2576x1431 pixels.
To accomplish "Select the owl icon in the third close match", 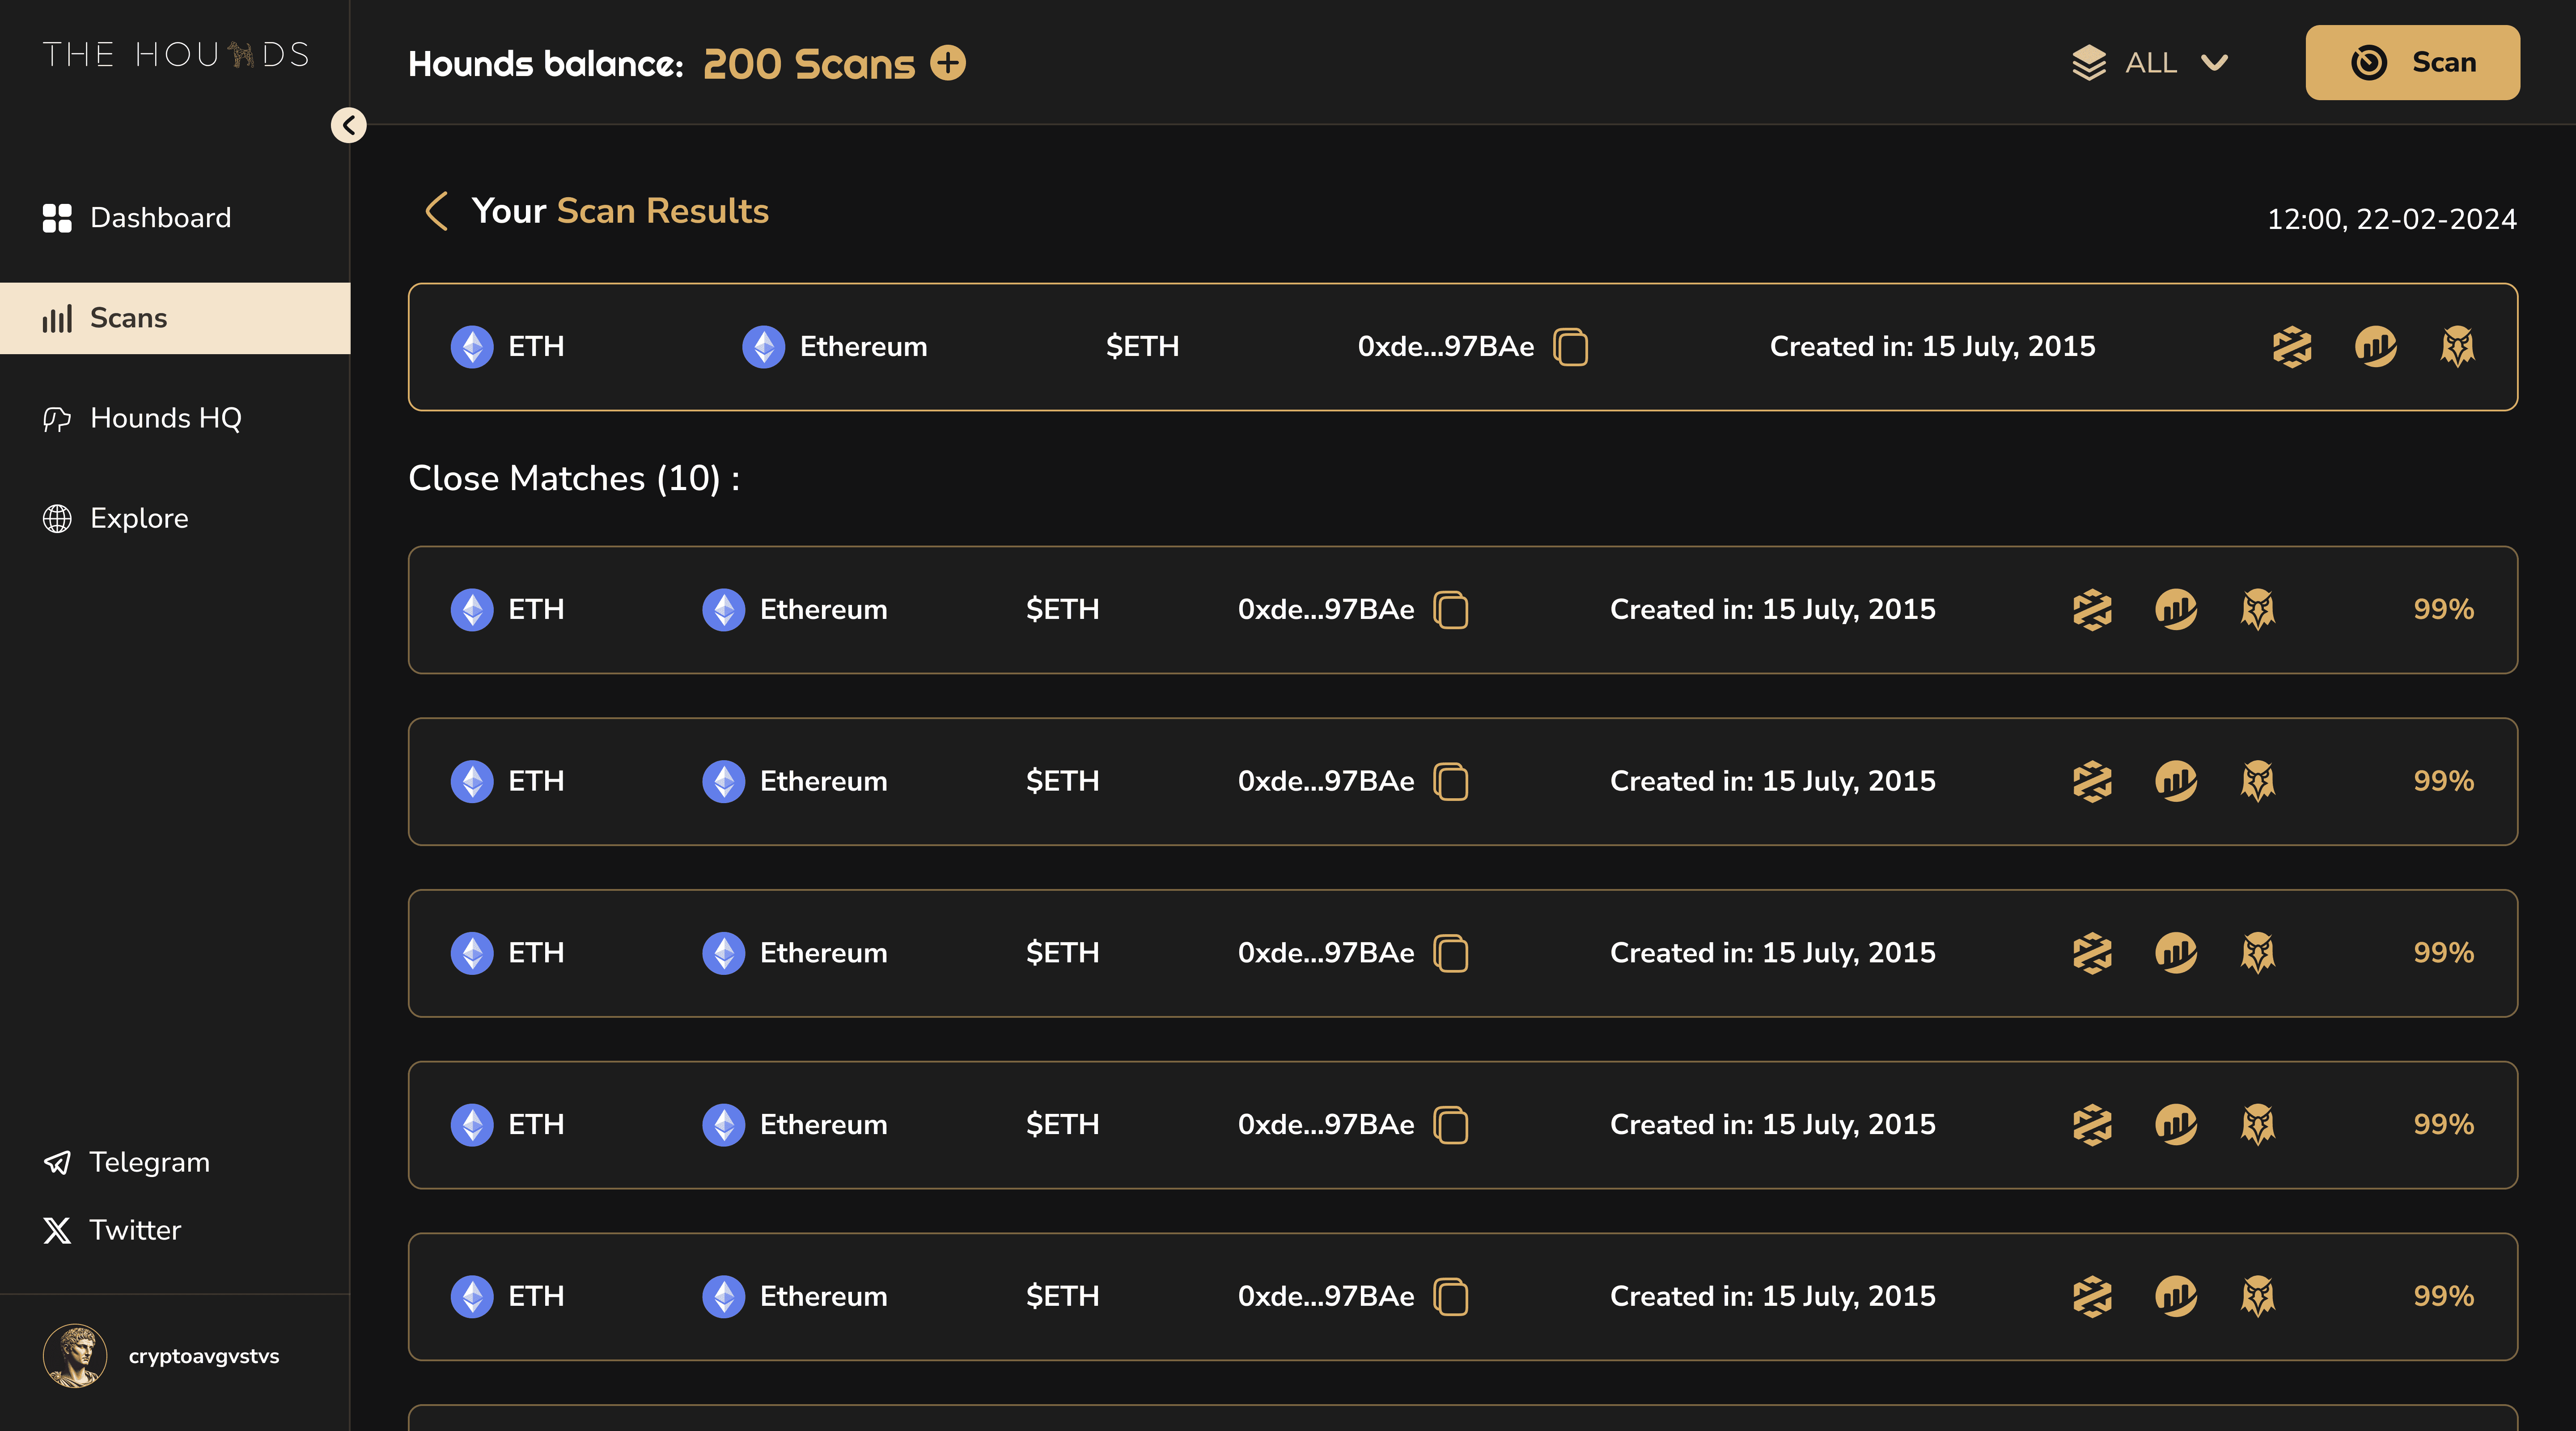I will click(x=2258, y=953).
